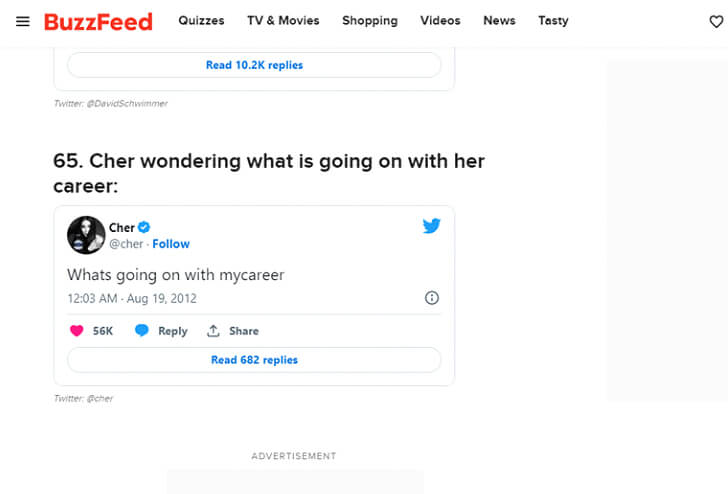
Task: Open the heart wishlist icon in header
Action: (x=716, y=21)
